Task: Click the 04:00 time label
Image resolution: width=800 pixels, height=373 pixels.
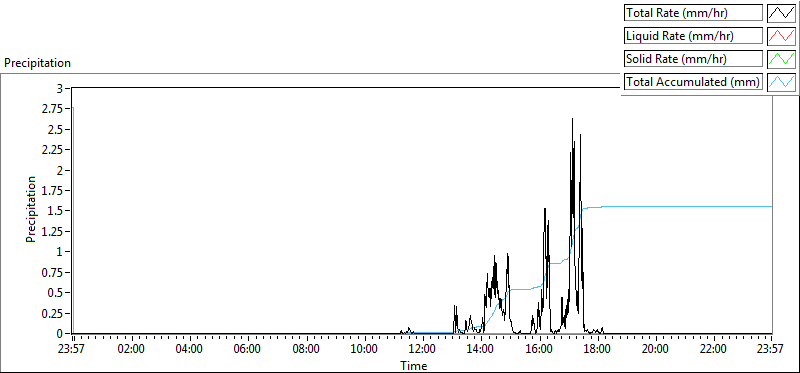Action: click(x=190, y=350)
